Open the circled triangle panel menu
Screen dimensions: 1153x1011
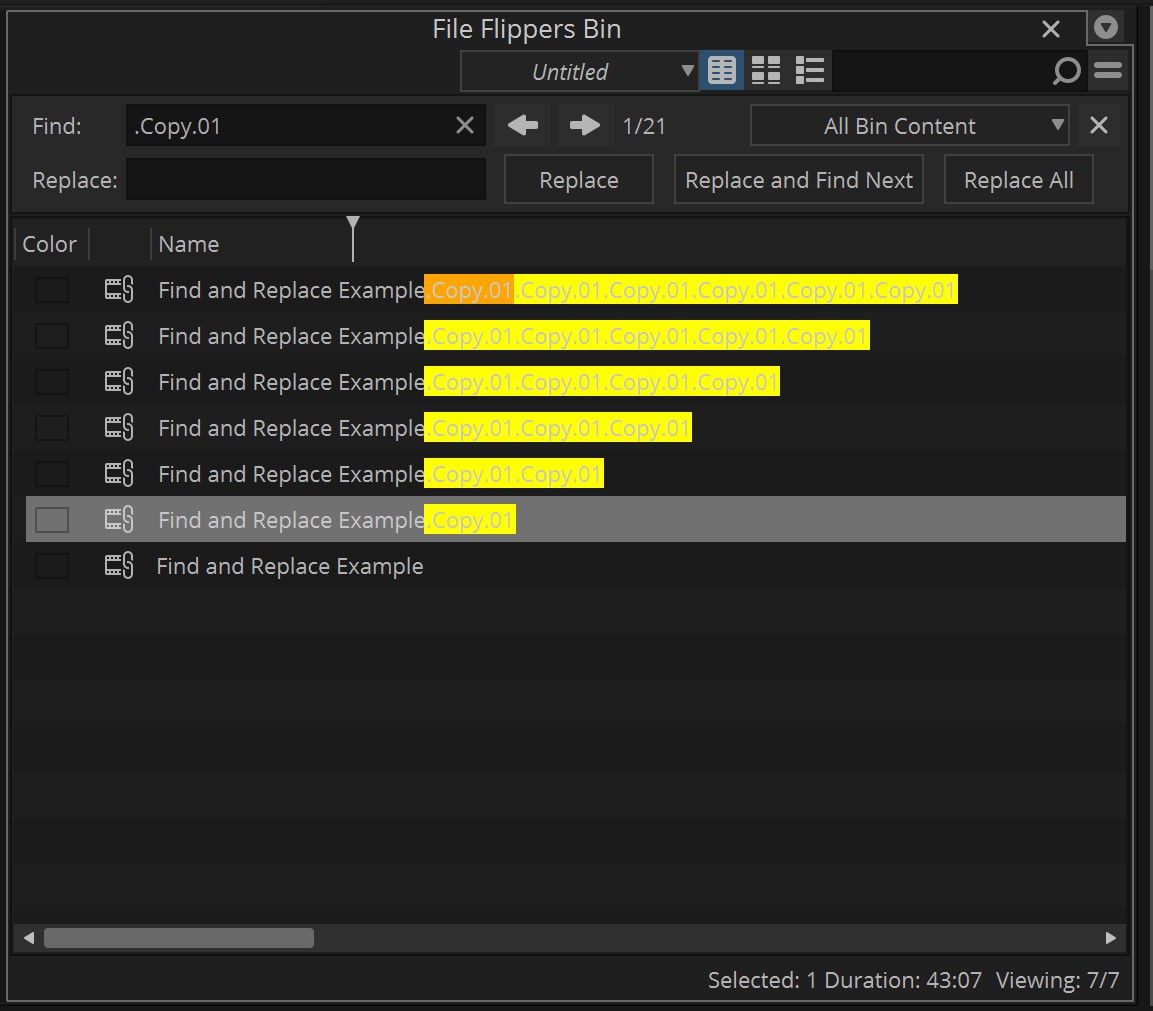point(1106,28)
